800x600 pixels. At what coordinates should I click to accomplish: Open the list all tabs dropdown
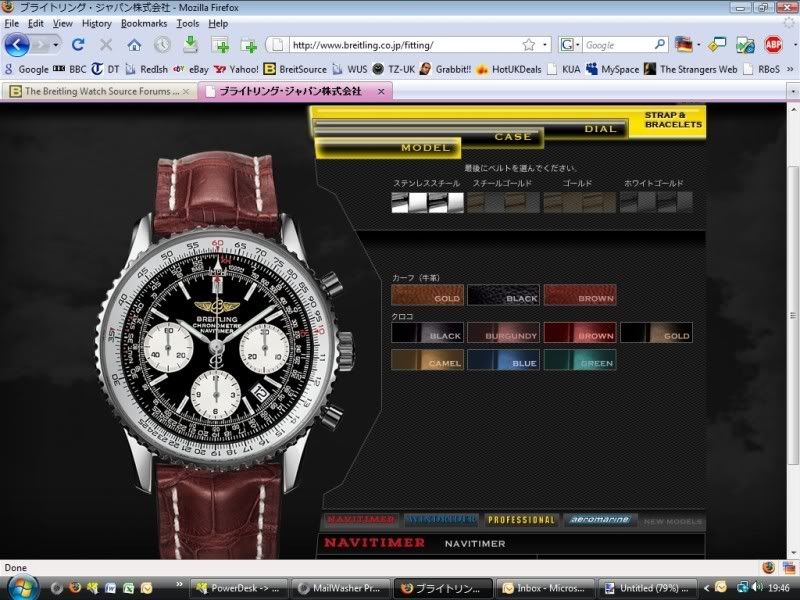coord(793,92)
